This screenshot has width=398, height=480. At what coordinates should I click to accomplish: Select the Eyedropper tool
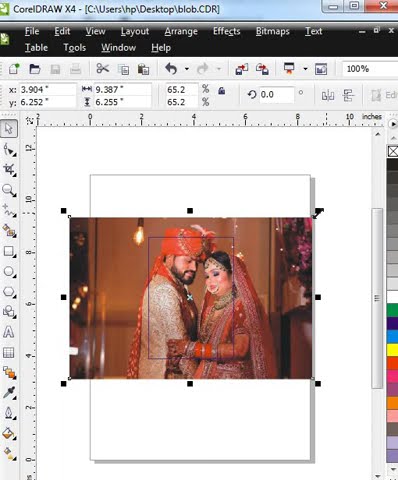9,393
